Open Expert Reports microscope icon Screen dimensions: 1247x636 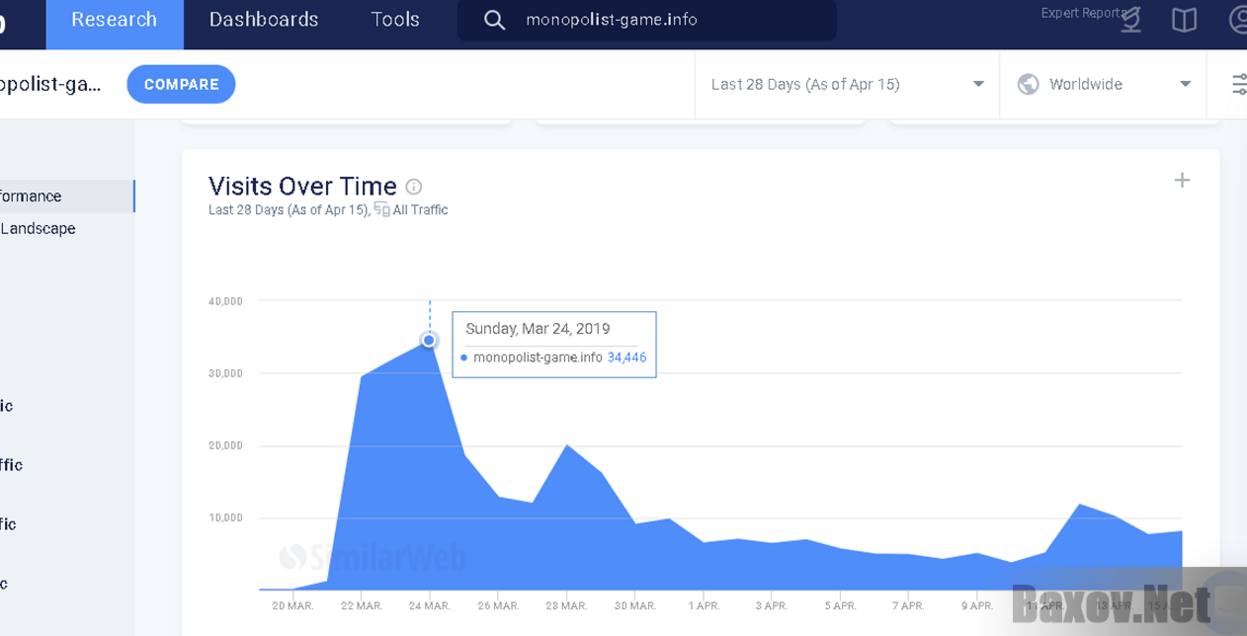[1131, 20]
